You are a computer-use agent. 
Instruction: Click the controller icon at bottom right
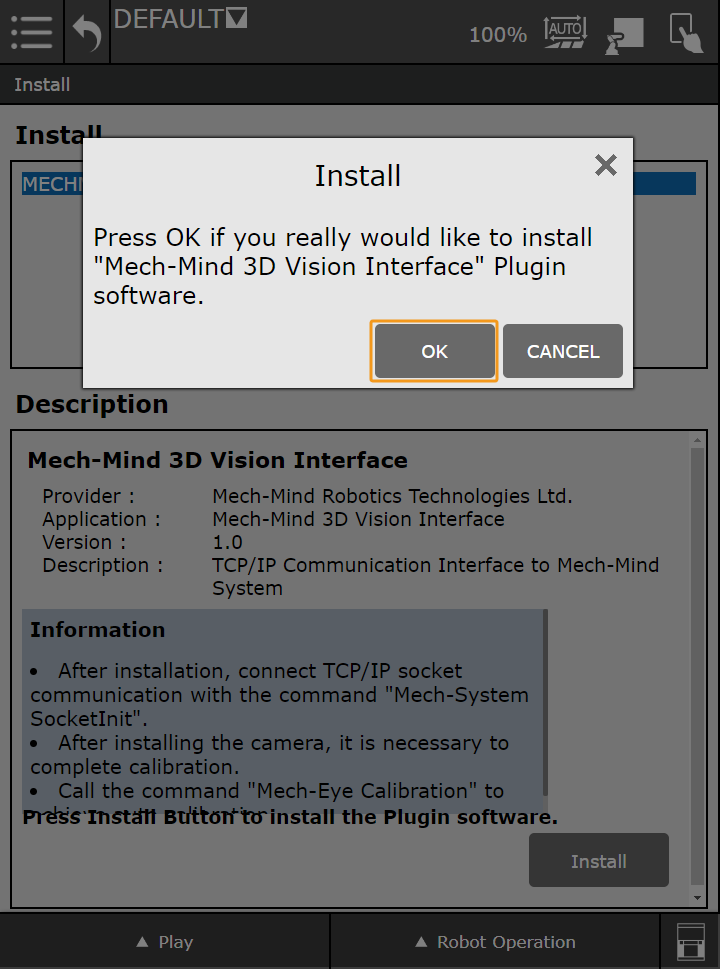(690, 942)
